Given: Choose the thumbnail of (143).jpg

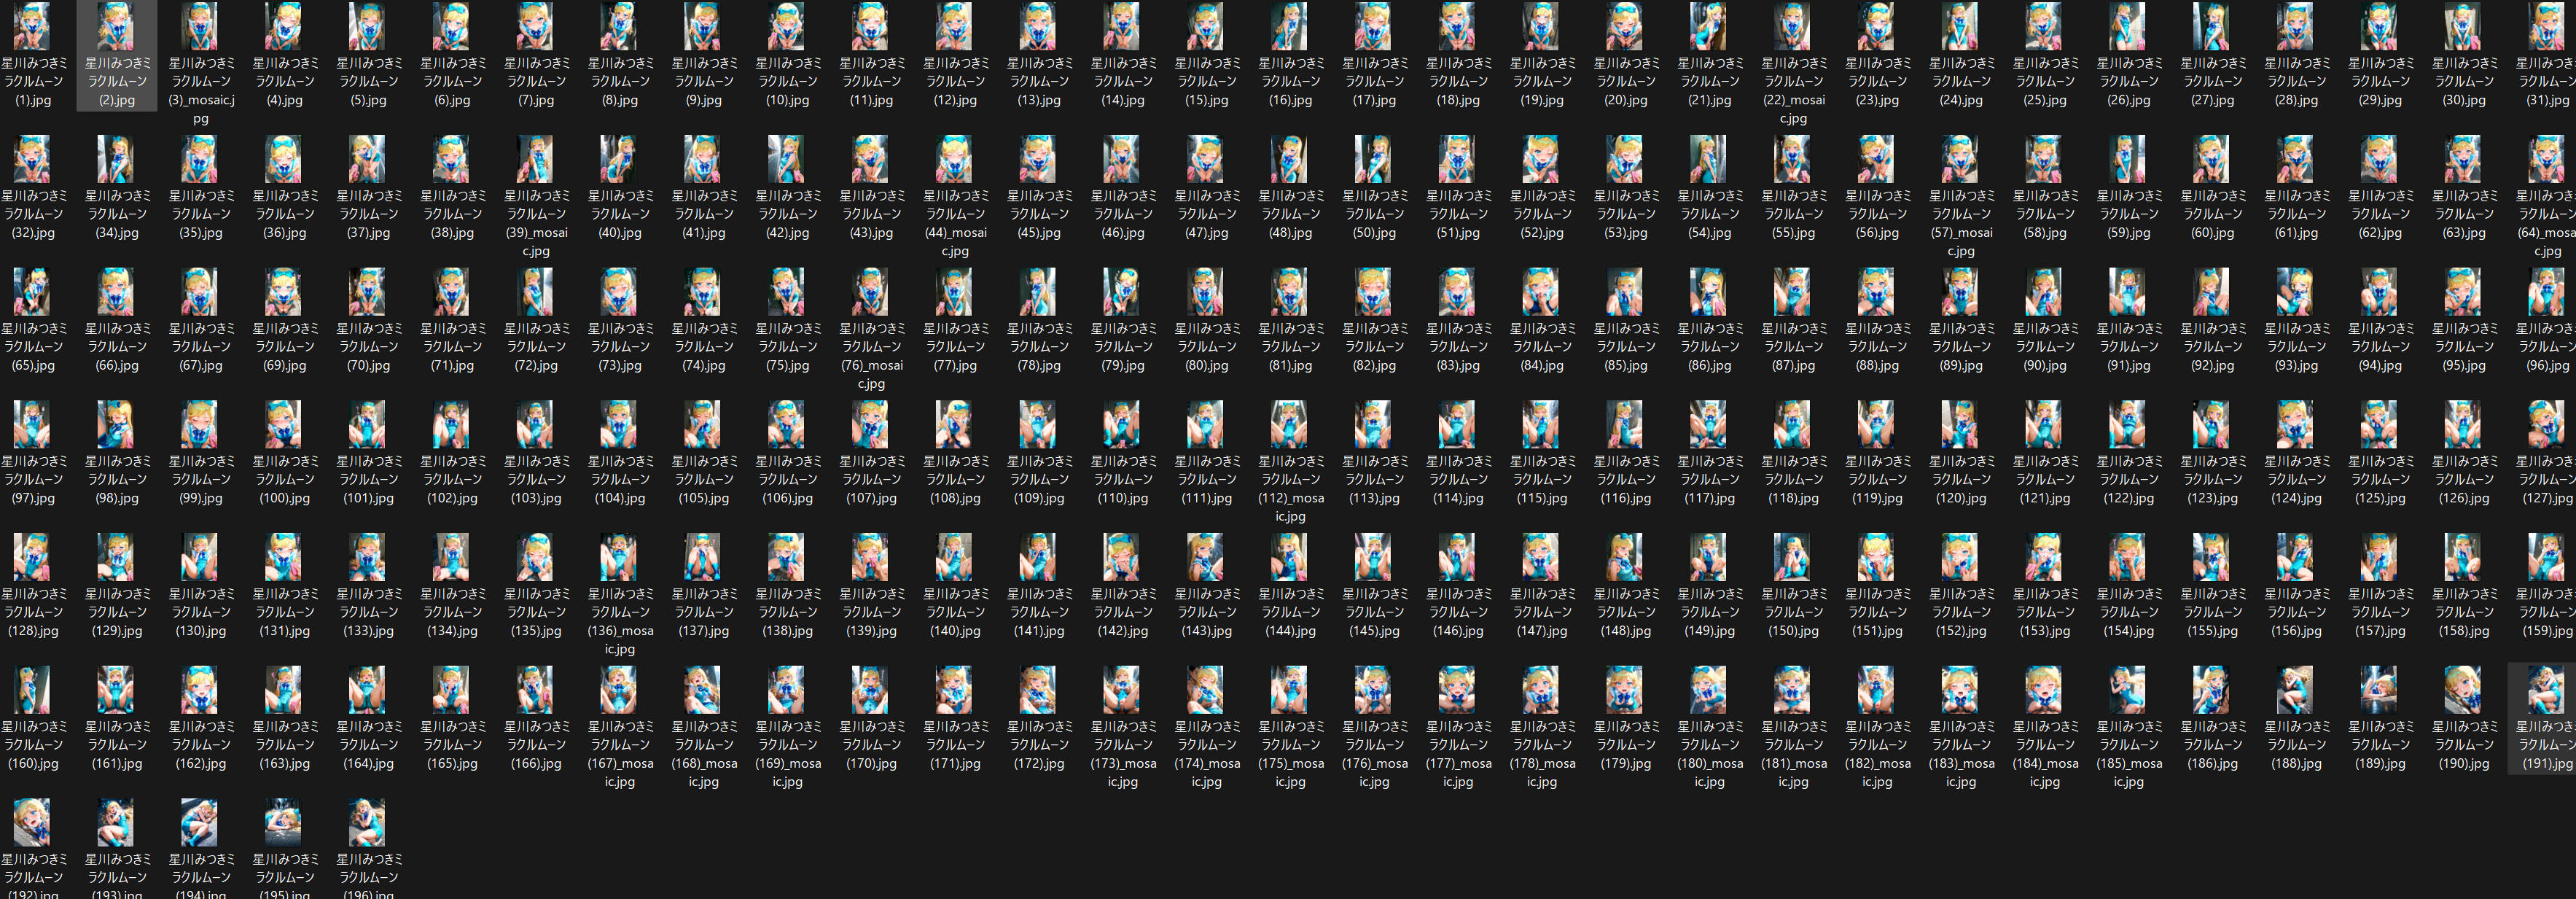Looking at the screenshot, I should pos(1206,557).
